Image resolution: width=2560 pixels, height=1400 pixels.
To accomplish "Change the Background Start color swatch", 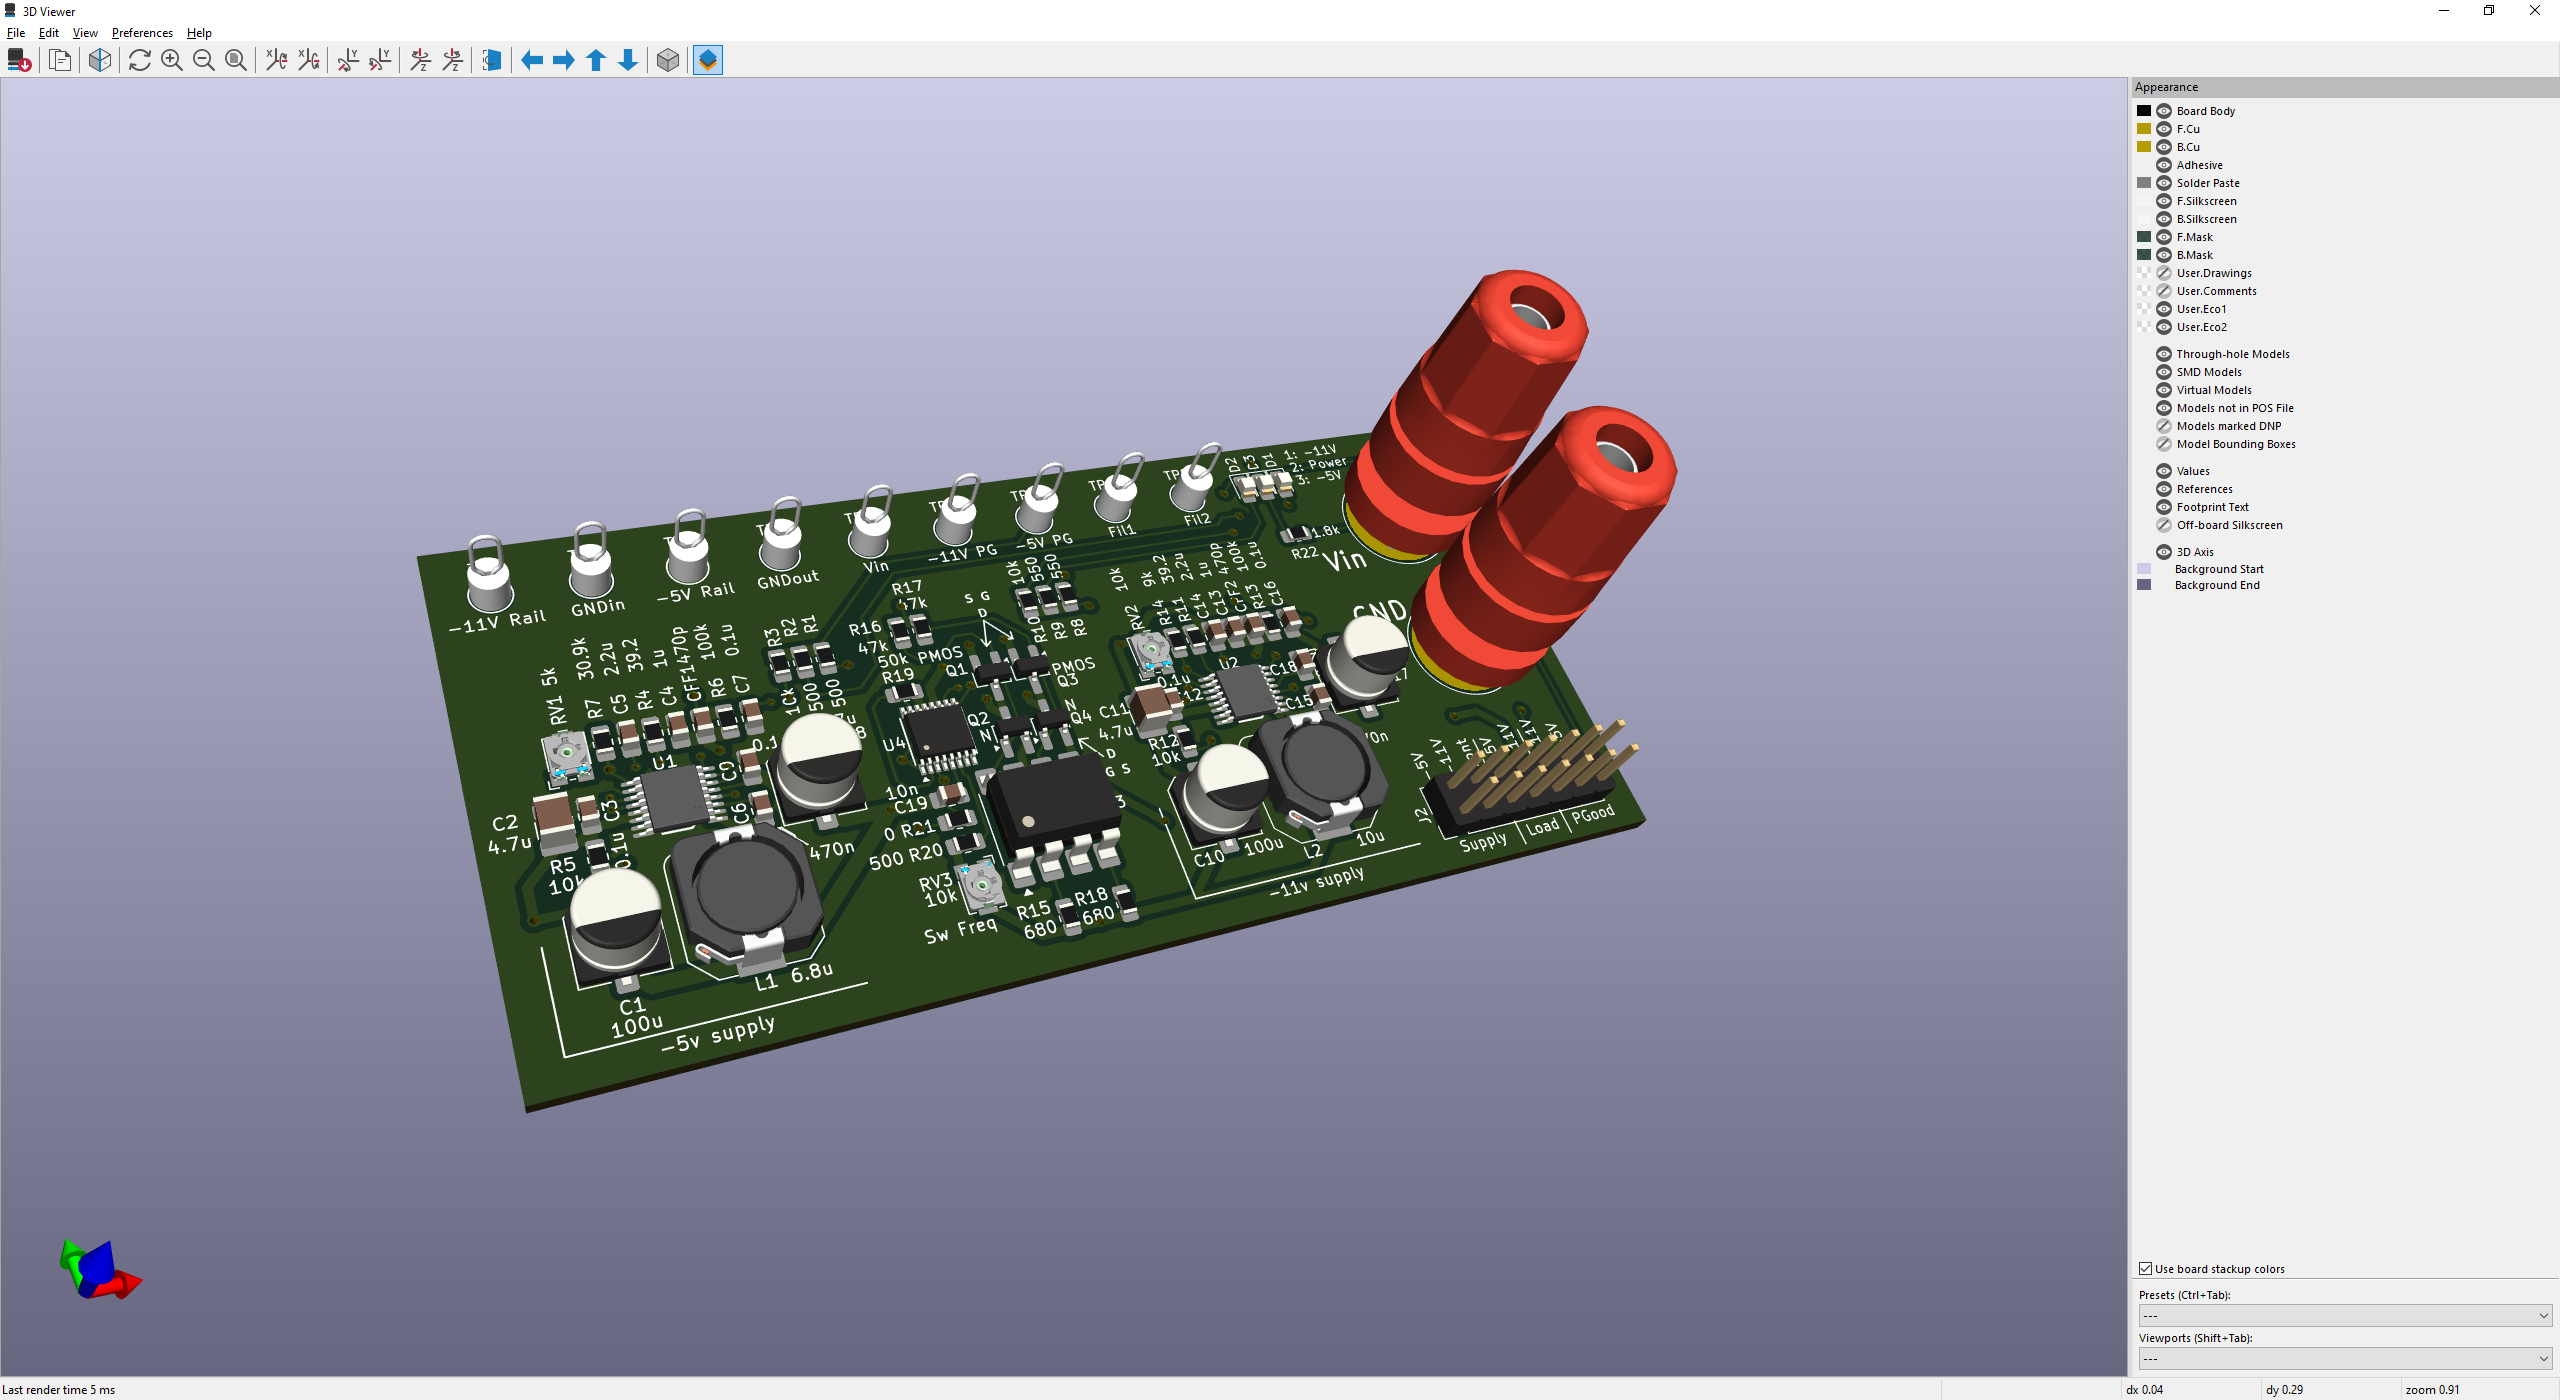I will 2144,568.
